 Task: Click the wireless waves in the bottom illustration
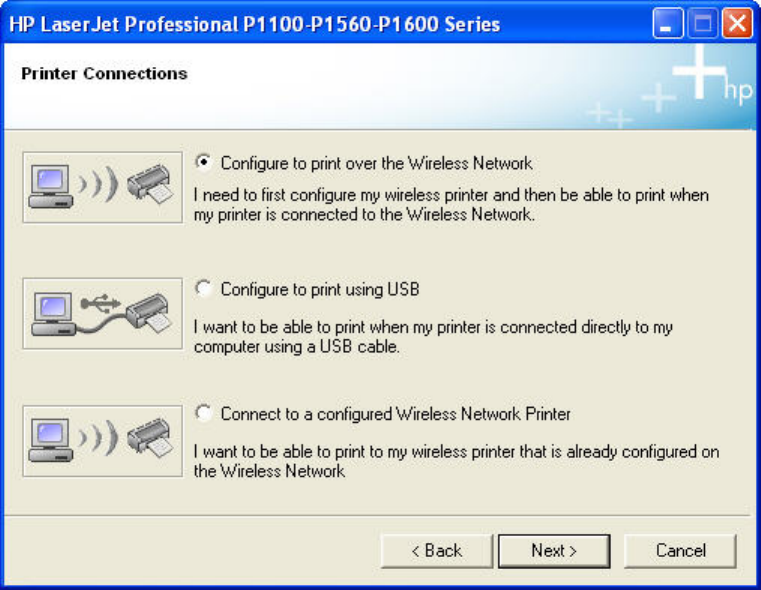pos(98,438)
